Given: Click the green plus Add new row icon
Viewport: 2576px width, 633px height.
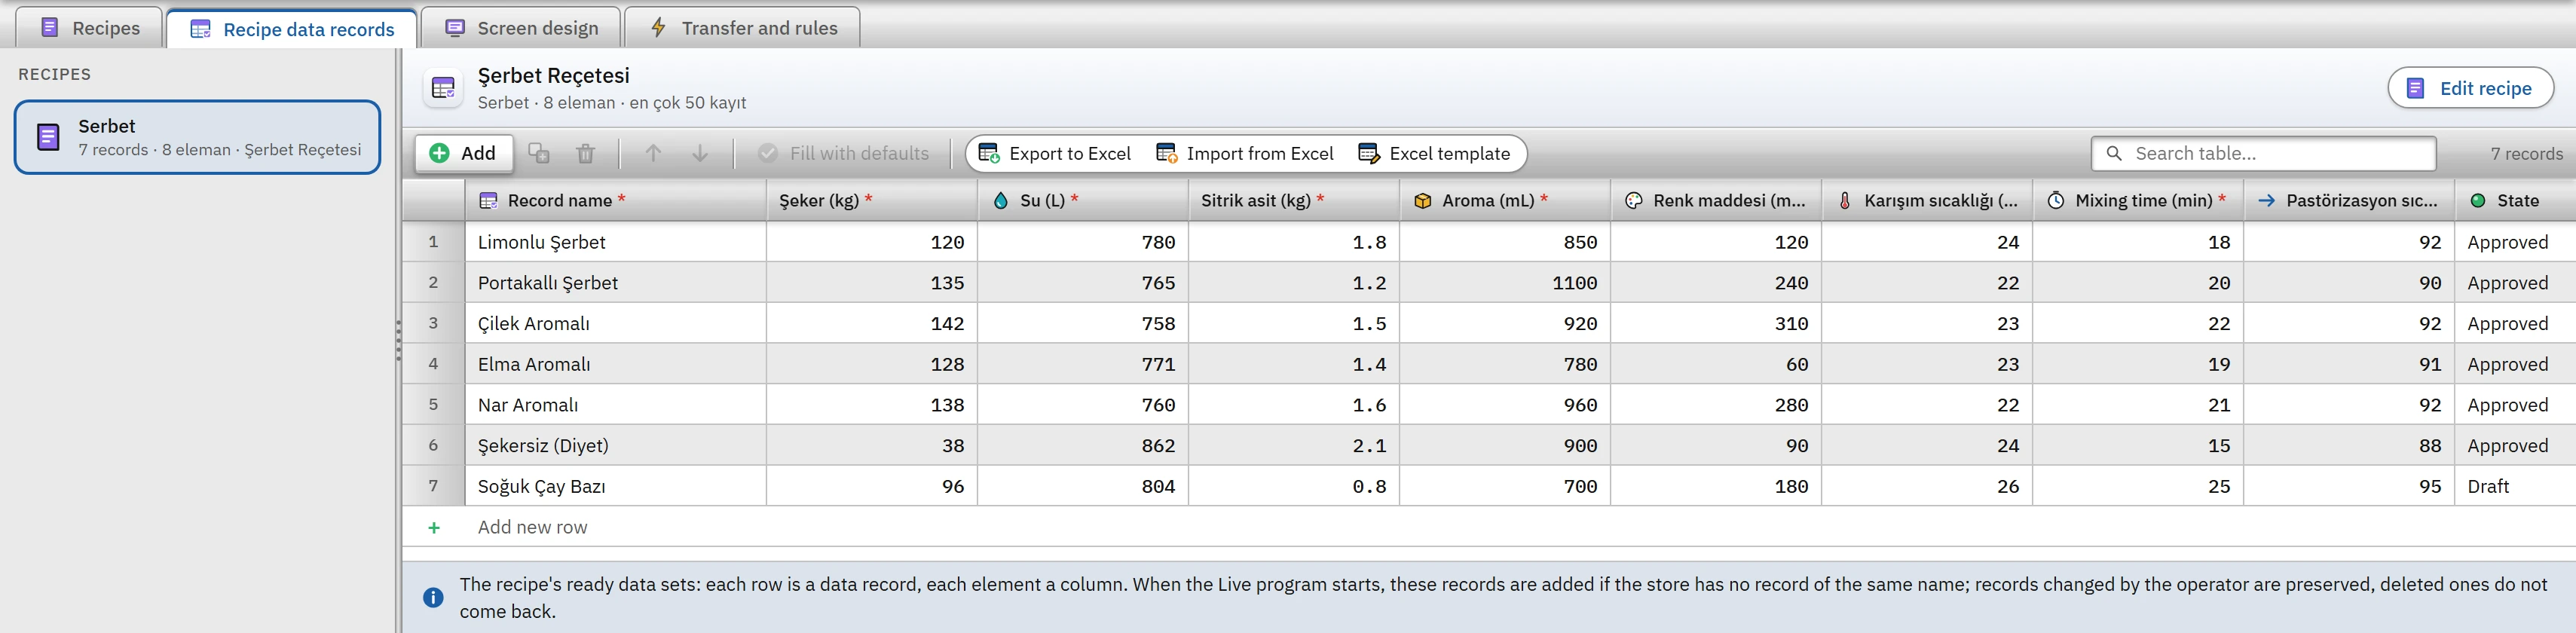Looking at the screenshot, I should coord(434,527).
